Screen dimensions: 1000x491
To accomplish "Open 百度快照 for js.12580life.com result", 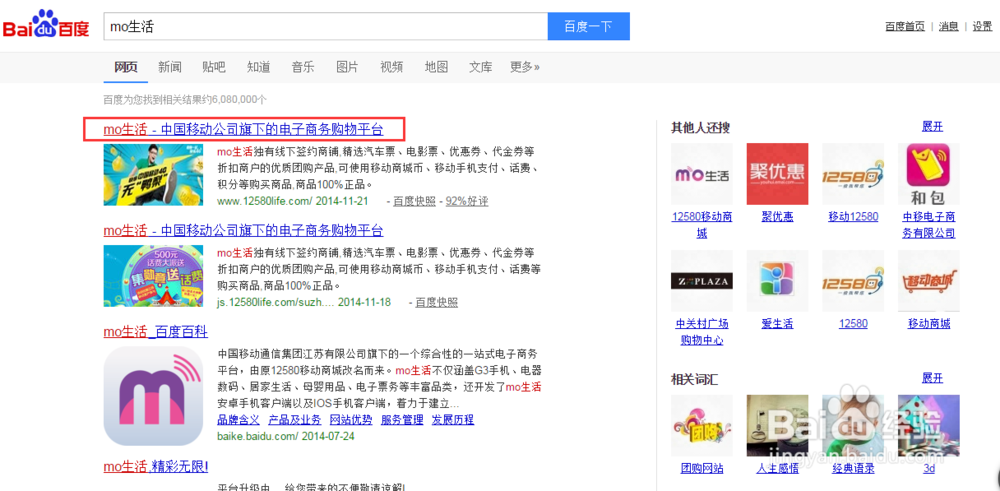I will tap(436, 302).
